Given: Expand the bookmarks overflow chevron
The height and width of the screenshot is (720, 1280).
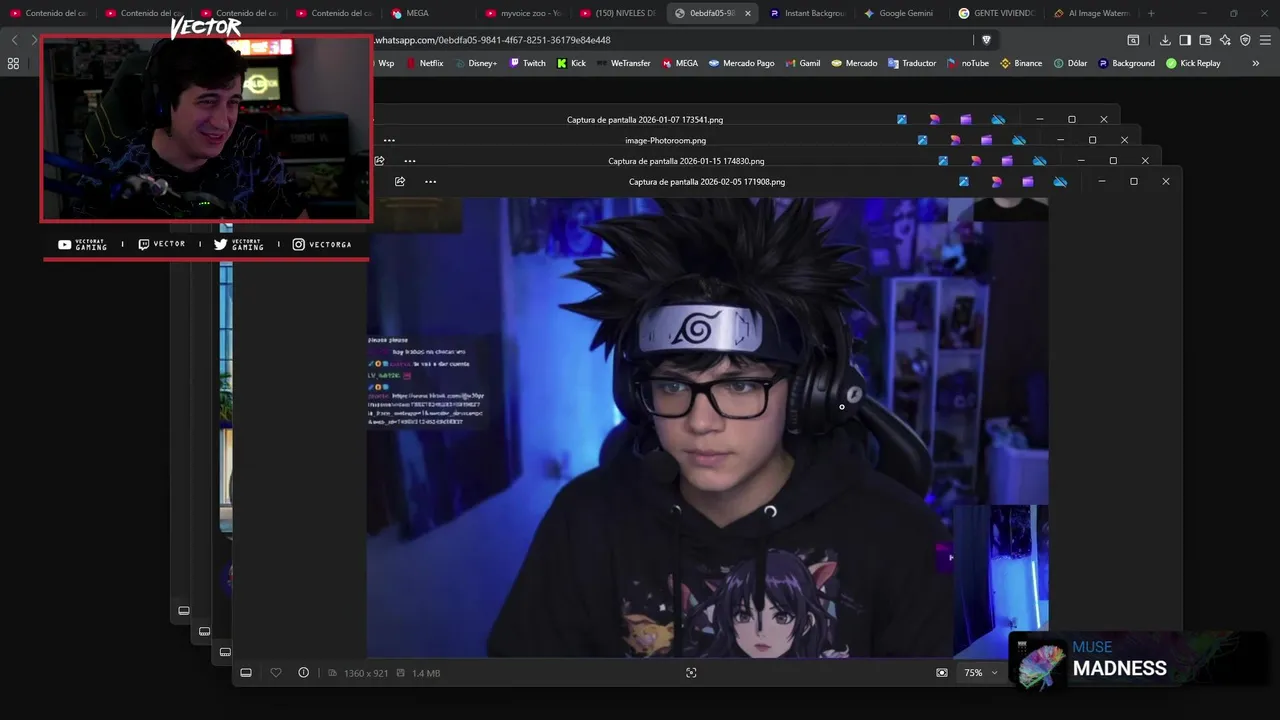Looking at the screenshot, I should point(1256,63).
